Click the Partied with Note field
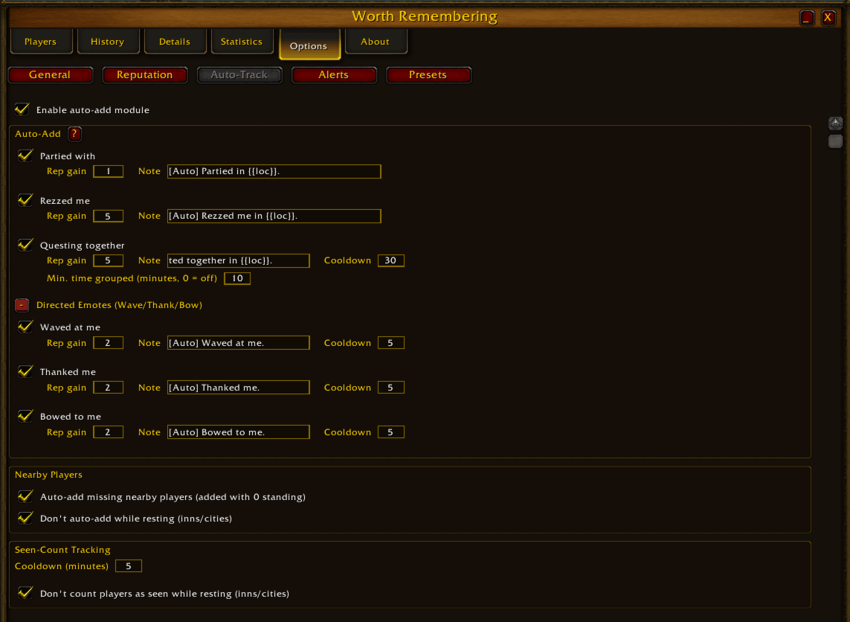 coord(274,171)
